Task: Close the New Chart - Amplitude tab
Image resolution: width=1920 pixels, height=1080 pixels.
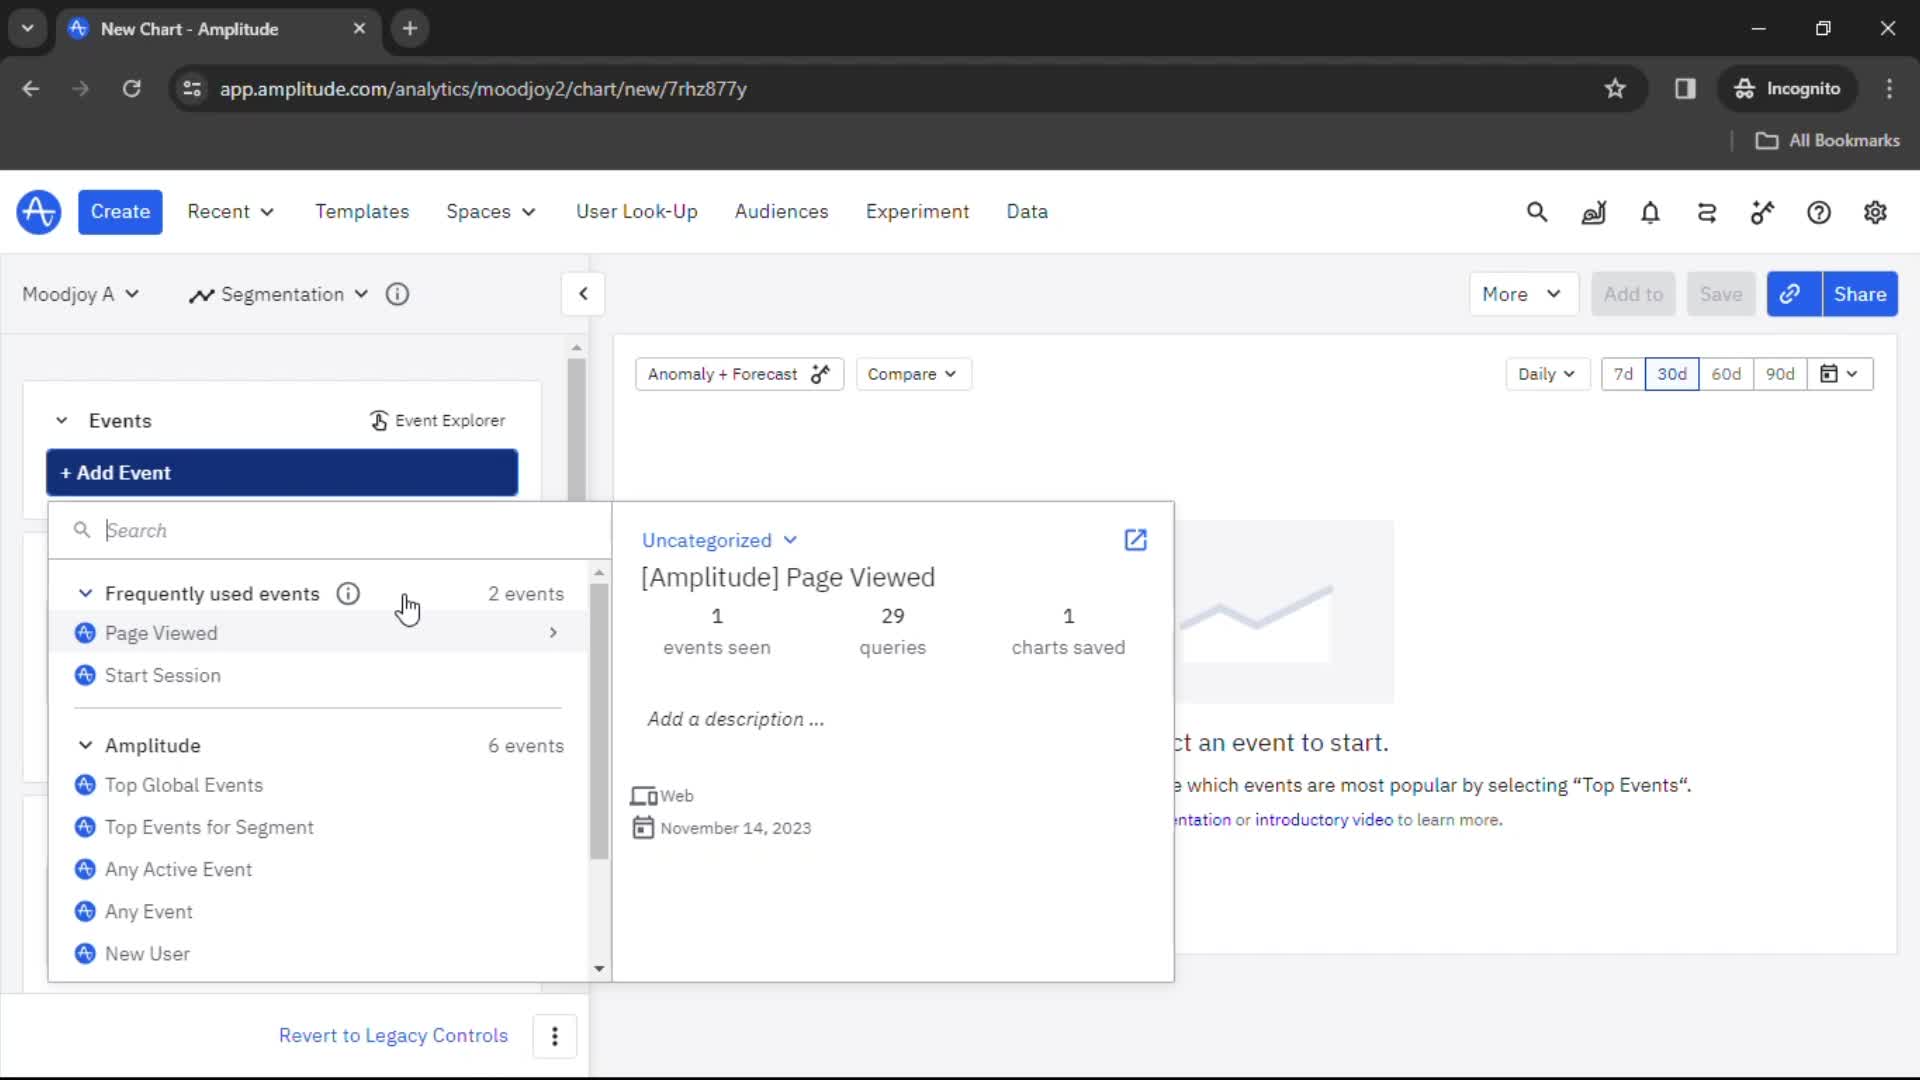Action: coord(359,29)
